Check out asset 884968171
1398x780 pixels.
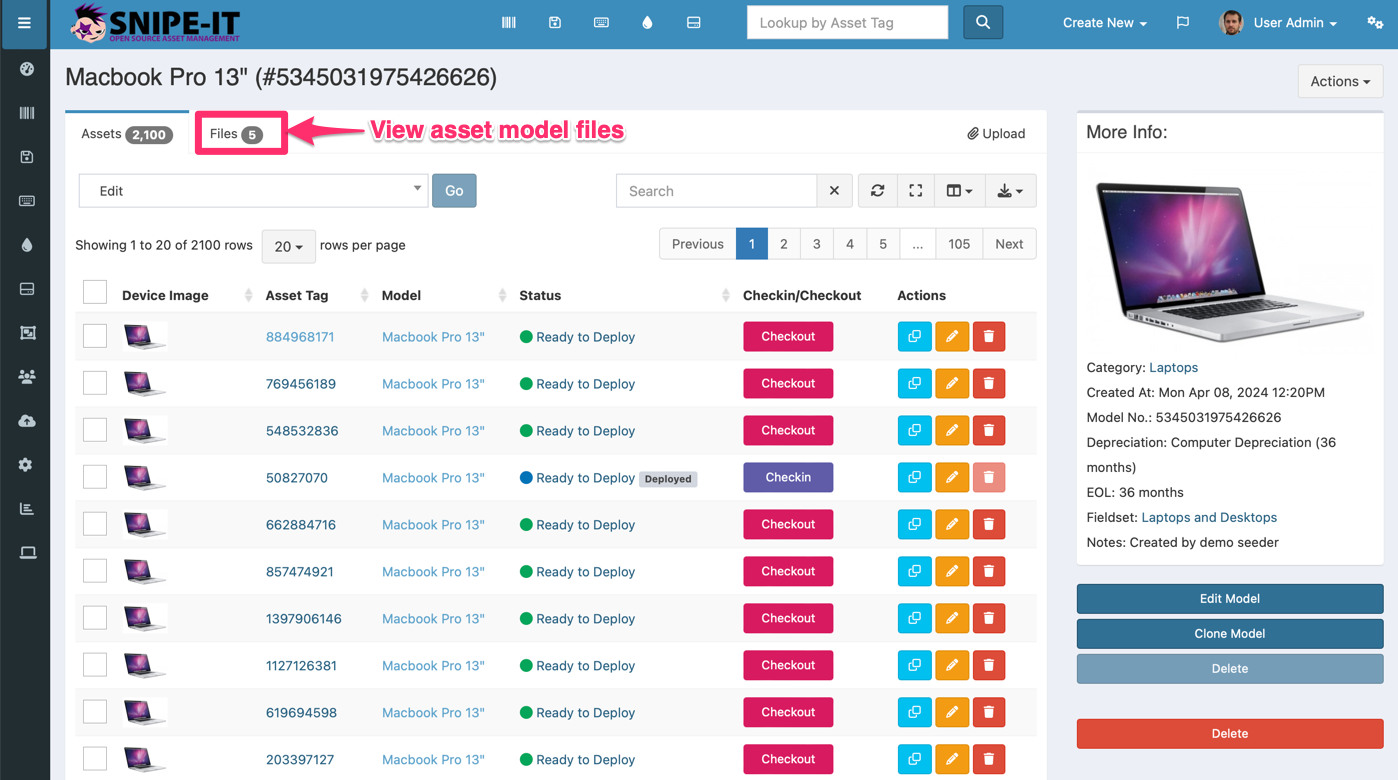788,337
